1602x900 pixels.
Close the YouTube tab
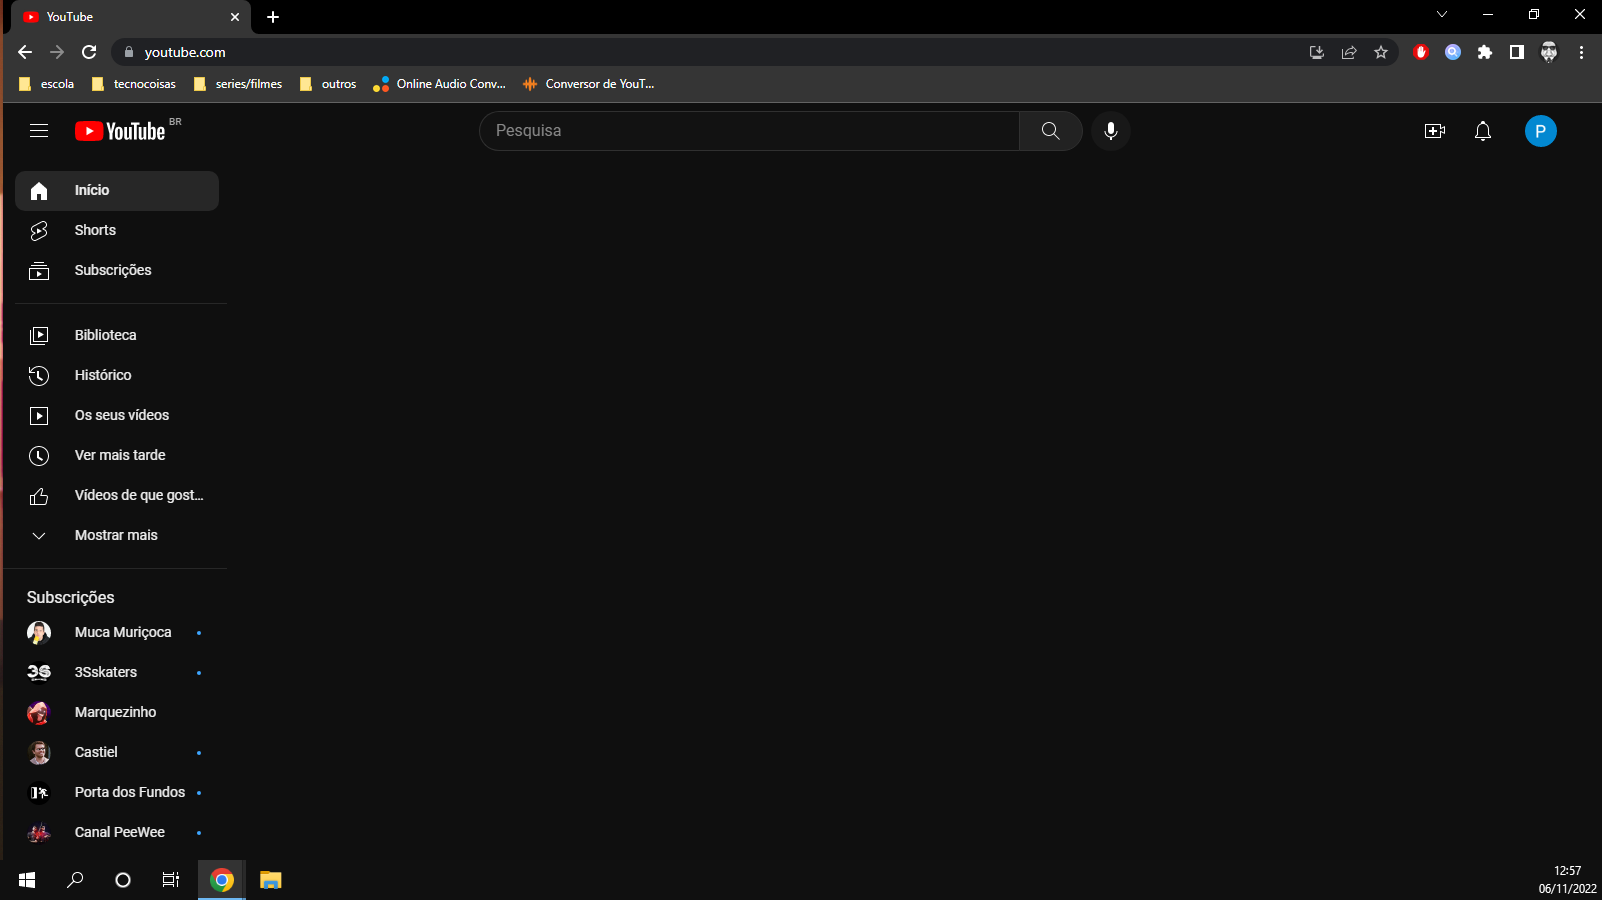(x=235, y=17)
